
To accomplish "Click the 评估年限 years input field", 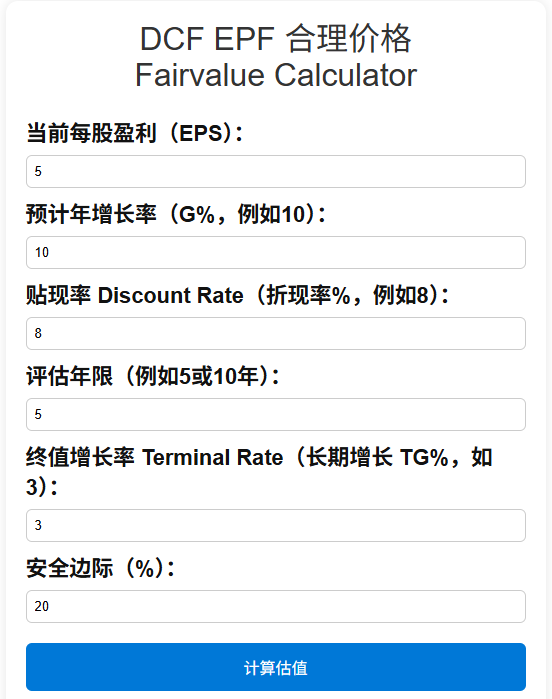I will (x=276, y=415).
